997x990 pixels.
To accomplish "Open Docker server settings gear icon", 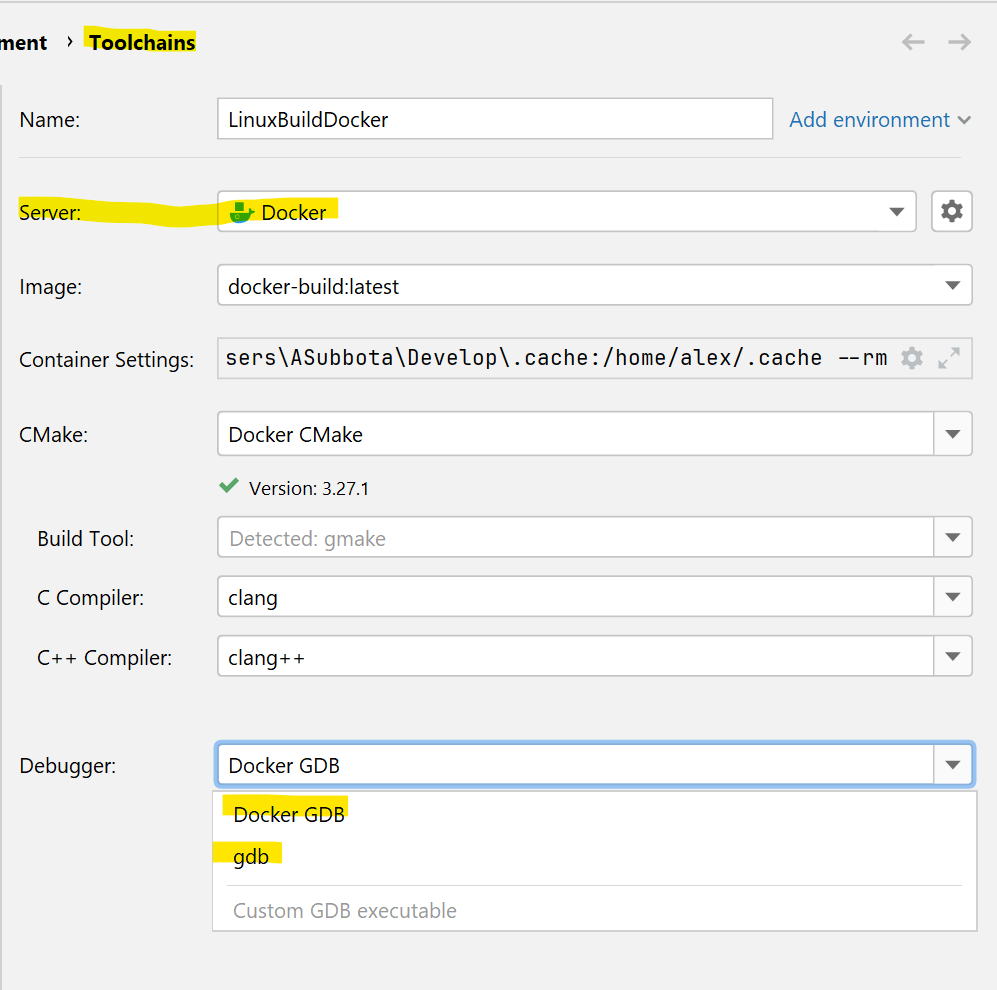I will click(951, 211).
